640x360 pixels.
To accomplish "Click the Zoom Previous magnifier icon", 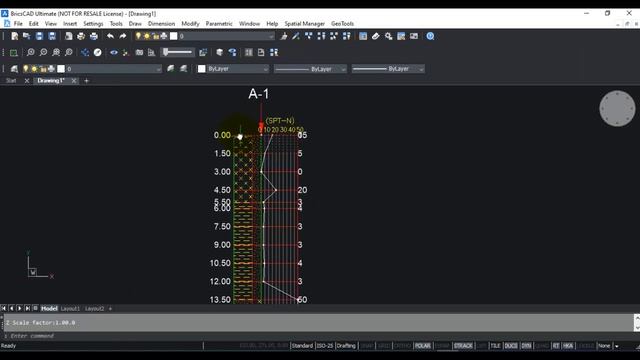I will [69, 52].
